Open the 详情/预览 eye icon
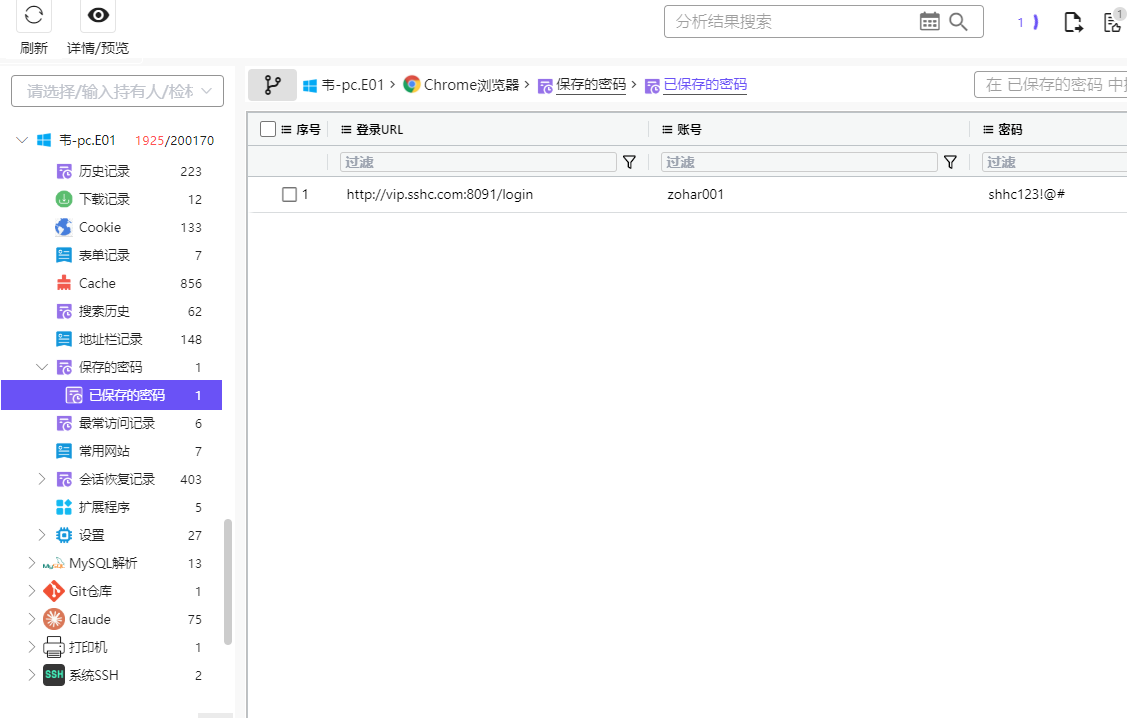 98,15
